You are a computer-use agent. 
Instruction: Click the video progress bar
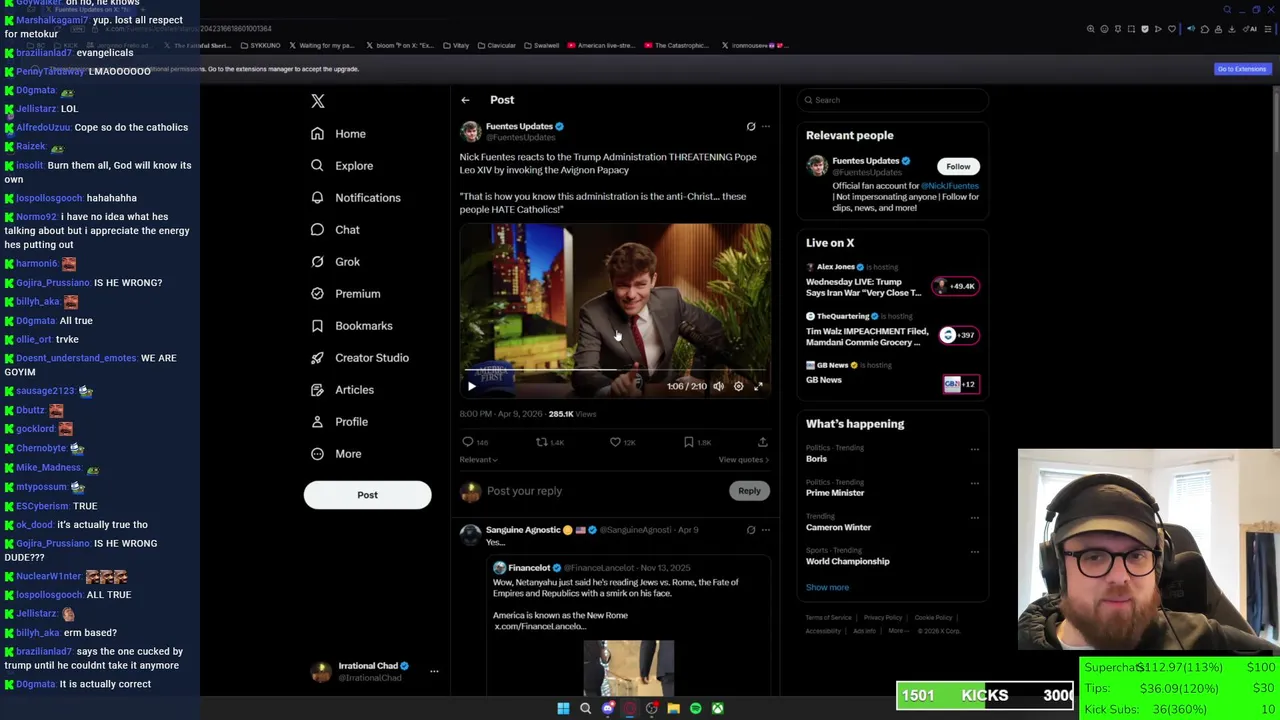615,370
